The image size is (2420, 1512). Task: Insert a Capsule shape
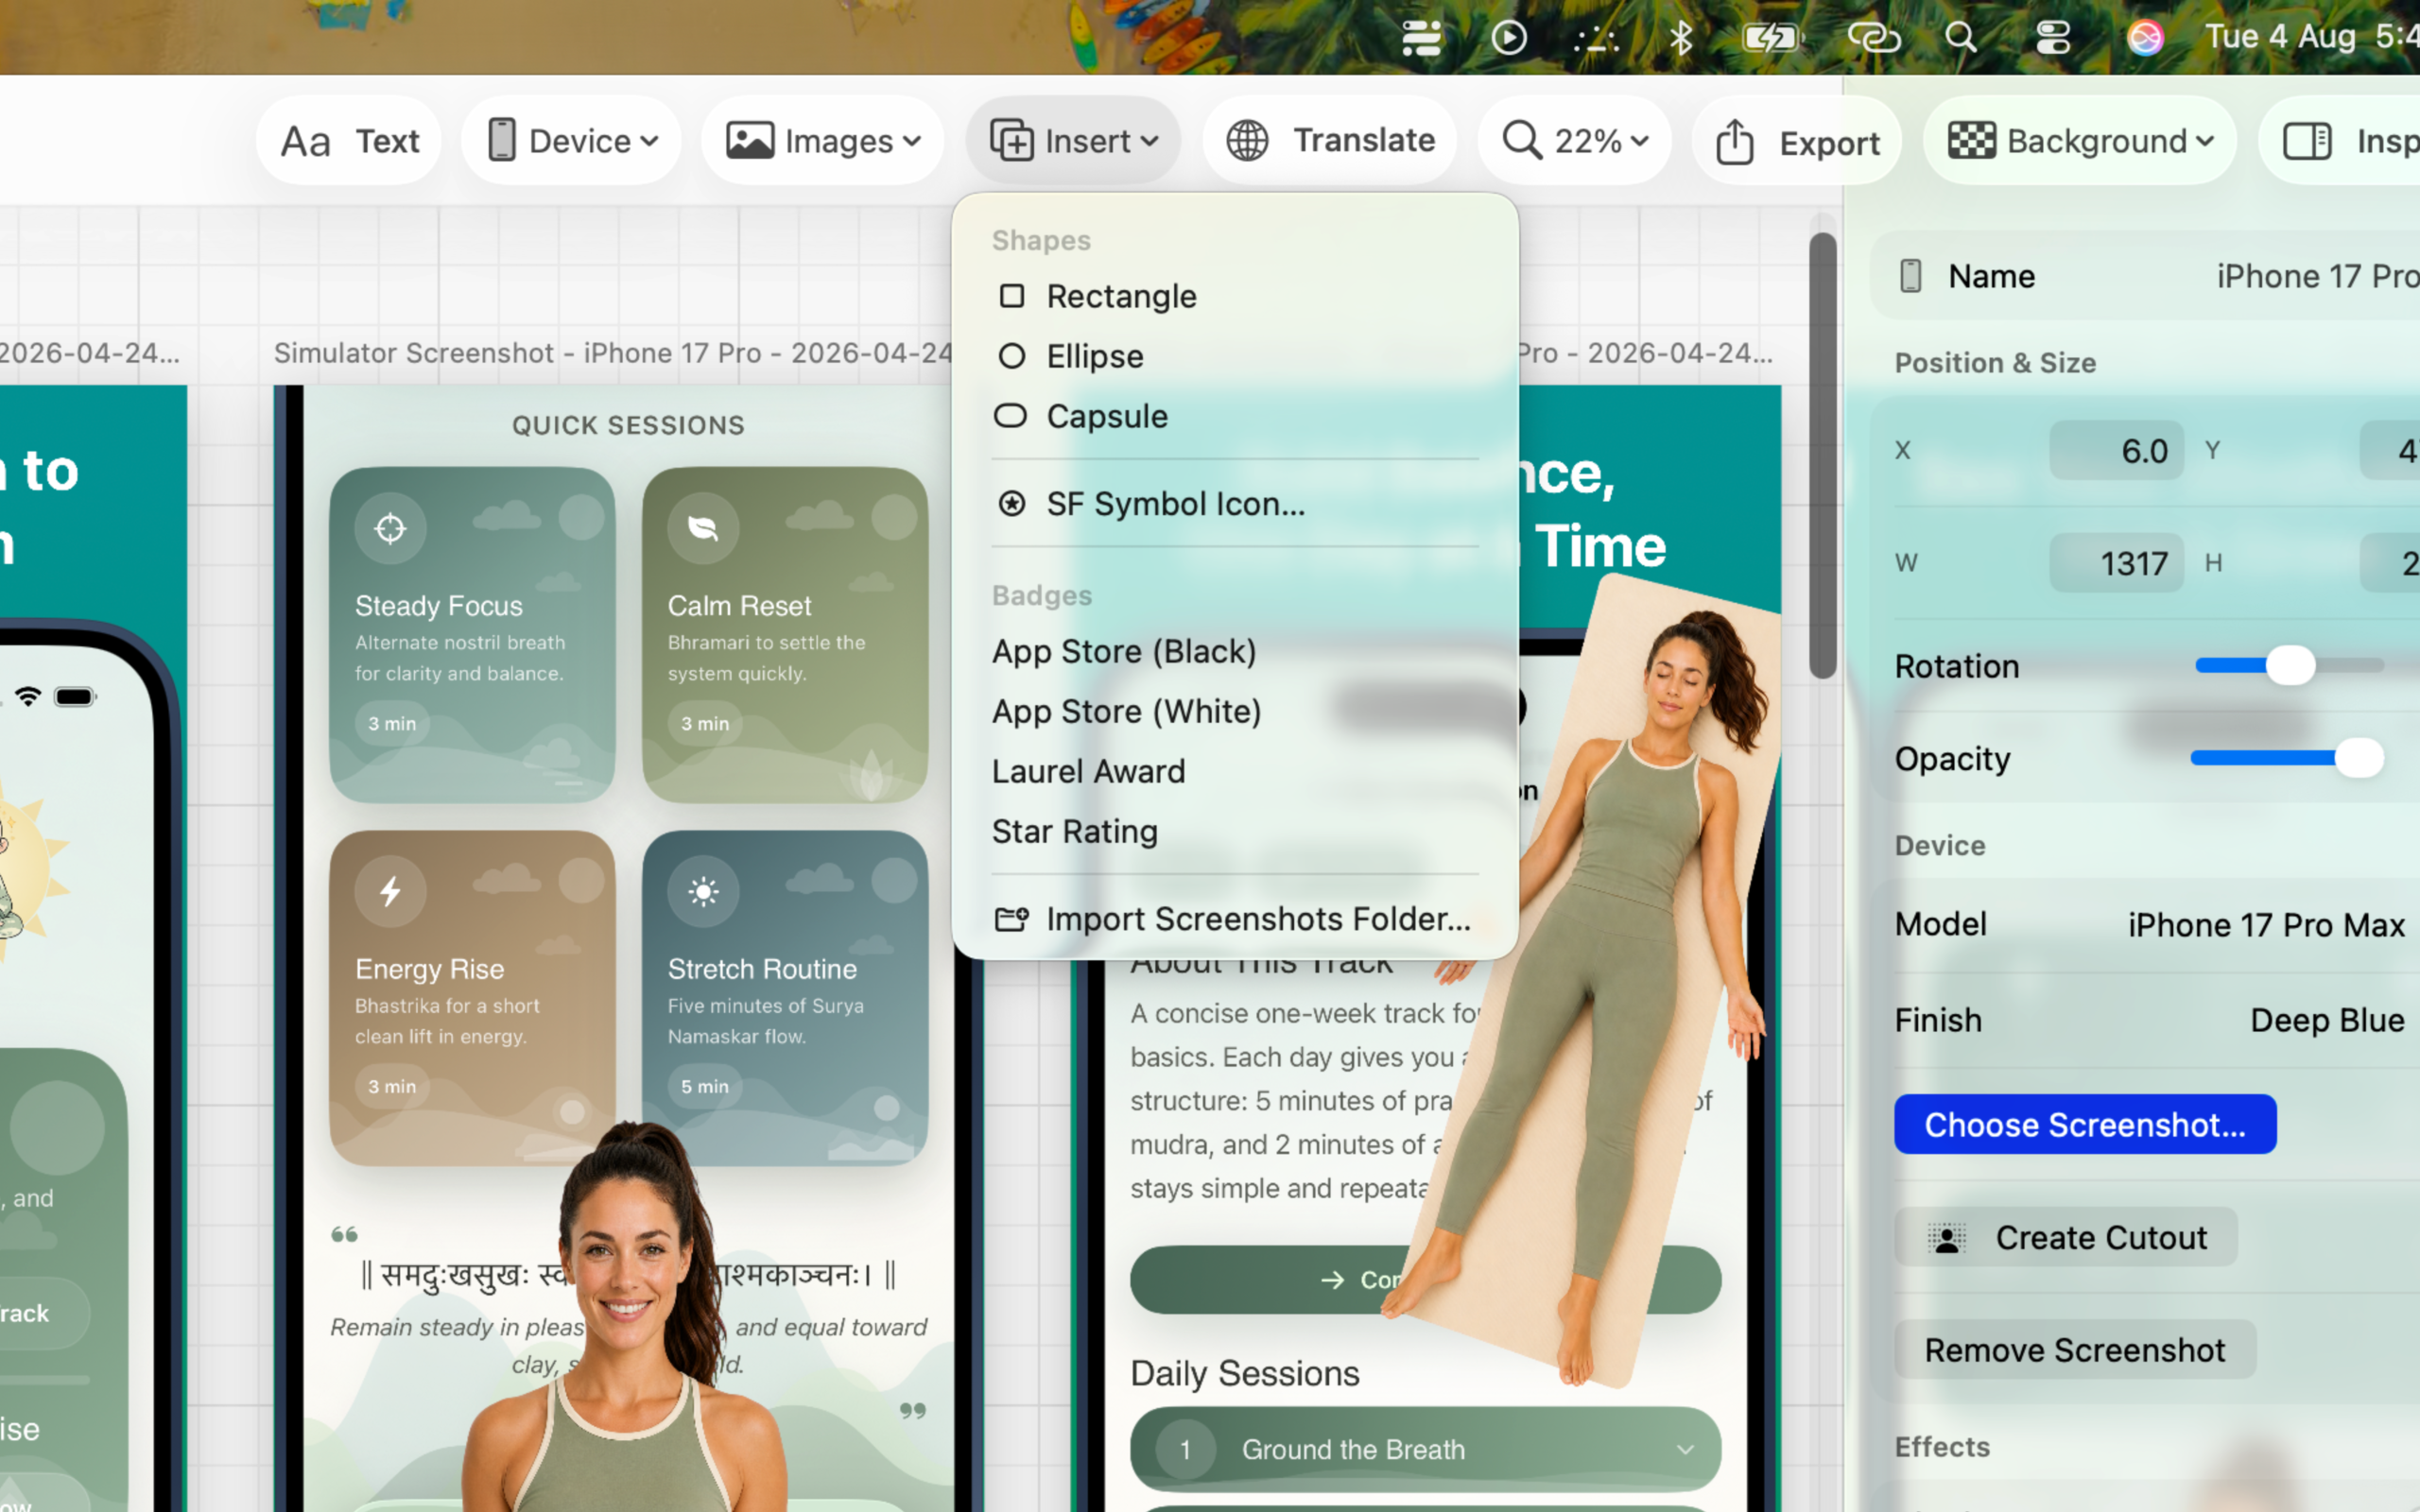pyautogui.click(x=1235, y=416)
